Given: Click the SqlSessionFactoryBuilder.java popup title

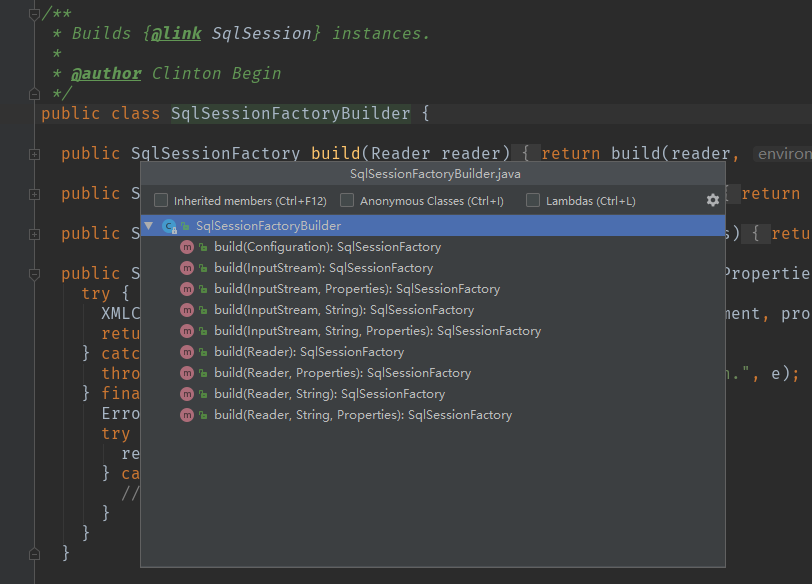Looking at the screenshot, I should [x=435, y=173].
